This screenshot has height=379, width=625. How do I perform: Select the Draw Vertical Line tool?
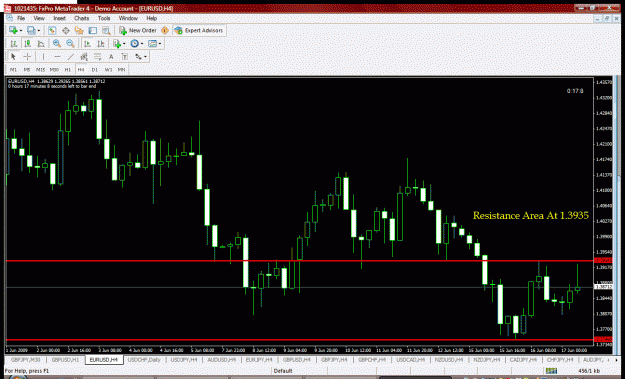pos(43,57)
